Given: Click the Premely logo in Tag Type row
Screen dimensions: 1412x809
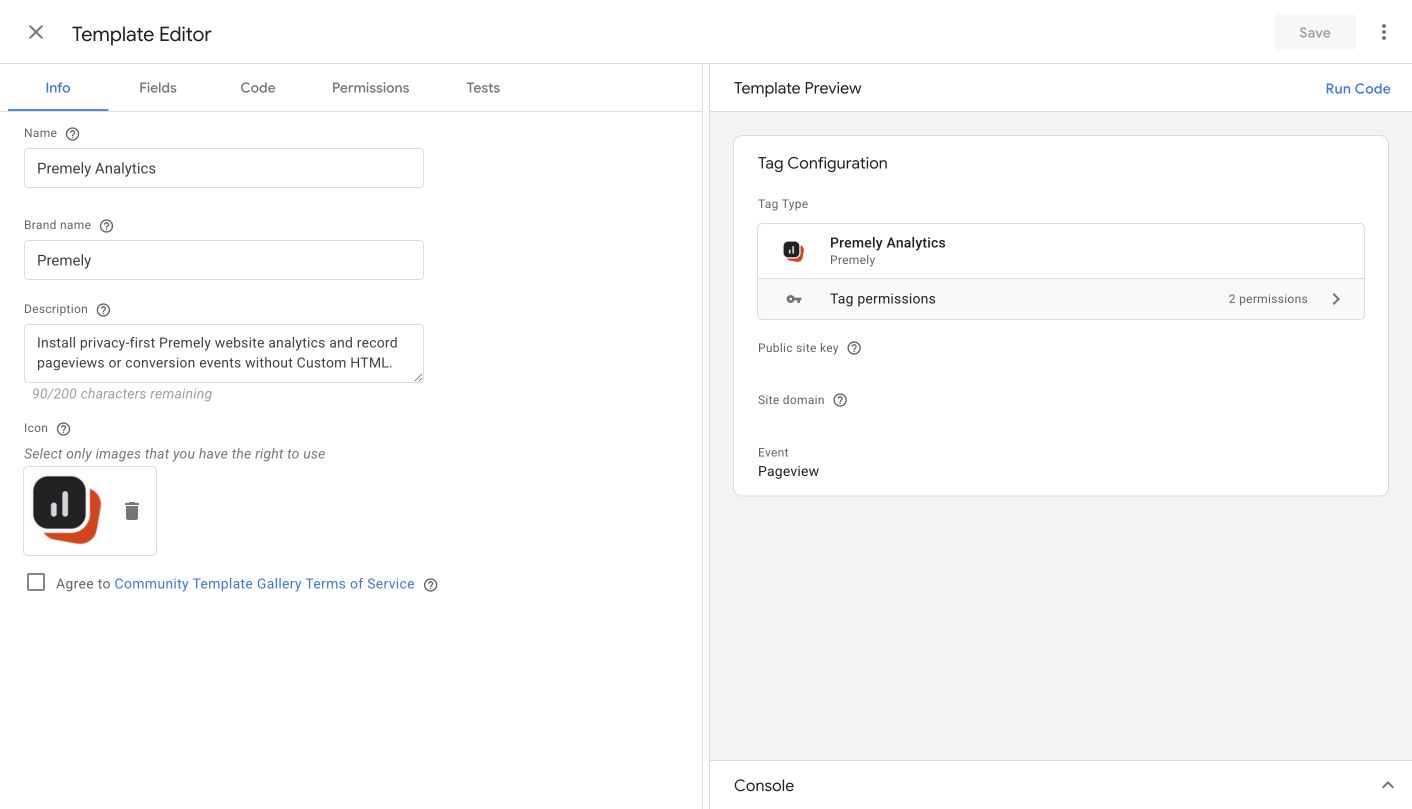Looking at the screenshot, I should (793, 251).
